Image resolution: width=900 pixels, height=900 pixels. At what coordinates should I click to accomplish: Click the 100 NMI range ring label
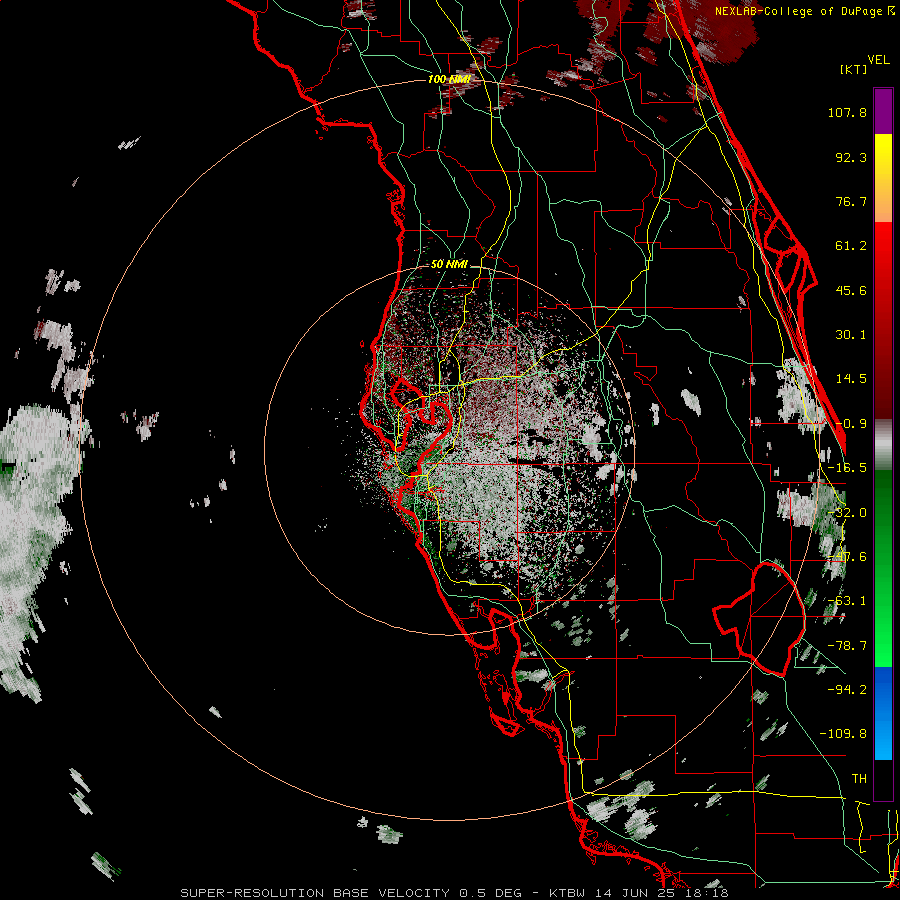click(x=449, y=79)
